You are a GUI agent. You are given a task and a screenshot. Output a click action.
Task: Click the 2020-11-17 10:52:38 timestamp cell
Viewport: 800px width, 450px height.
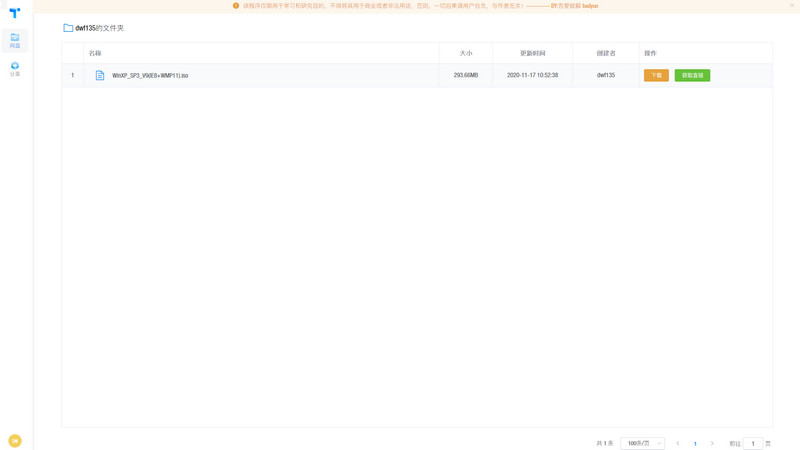point(532,75)
